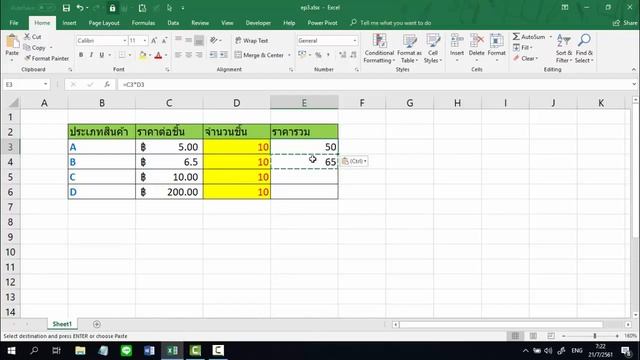This screenshot has height=360, width=640.
Task: Decrease the cell indent
Action: 213,55
